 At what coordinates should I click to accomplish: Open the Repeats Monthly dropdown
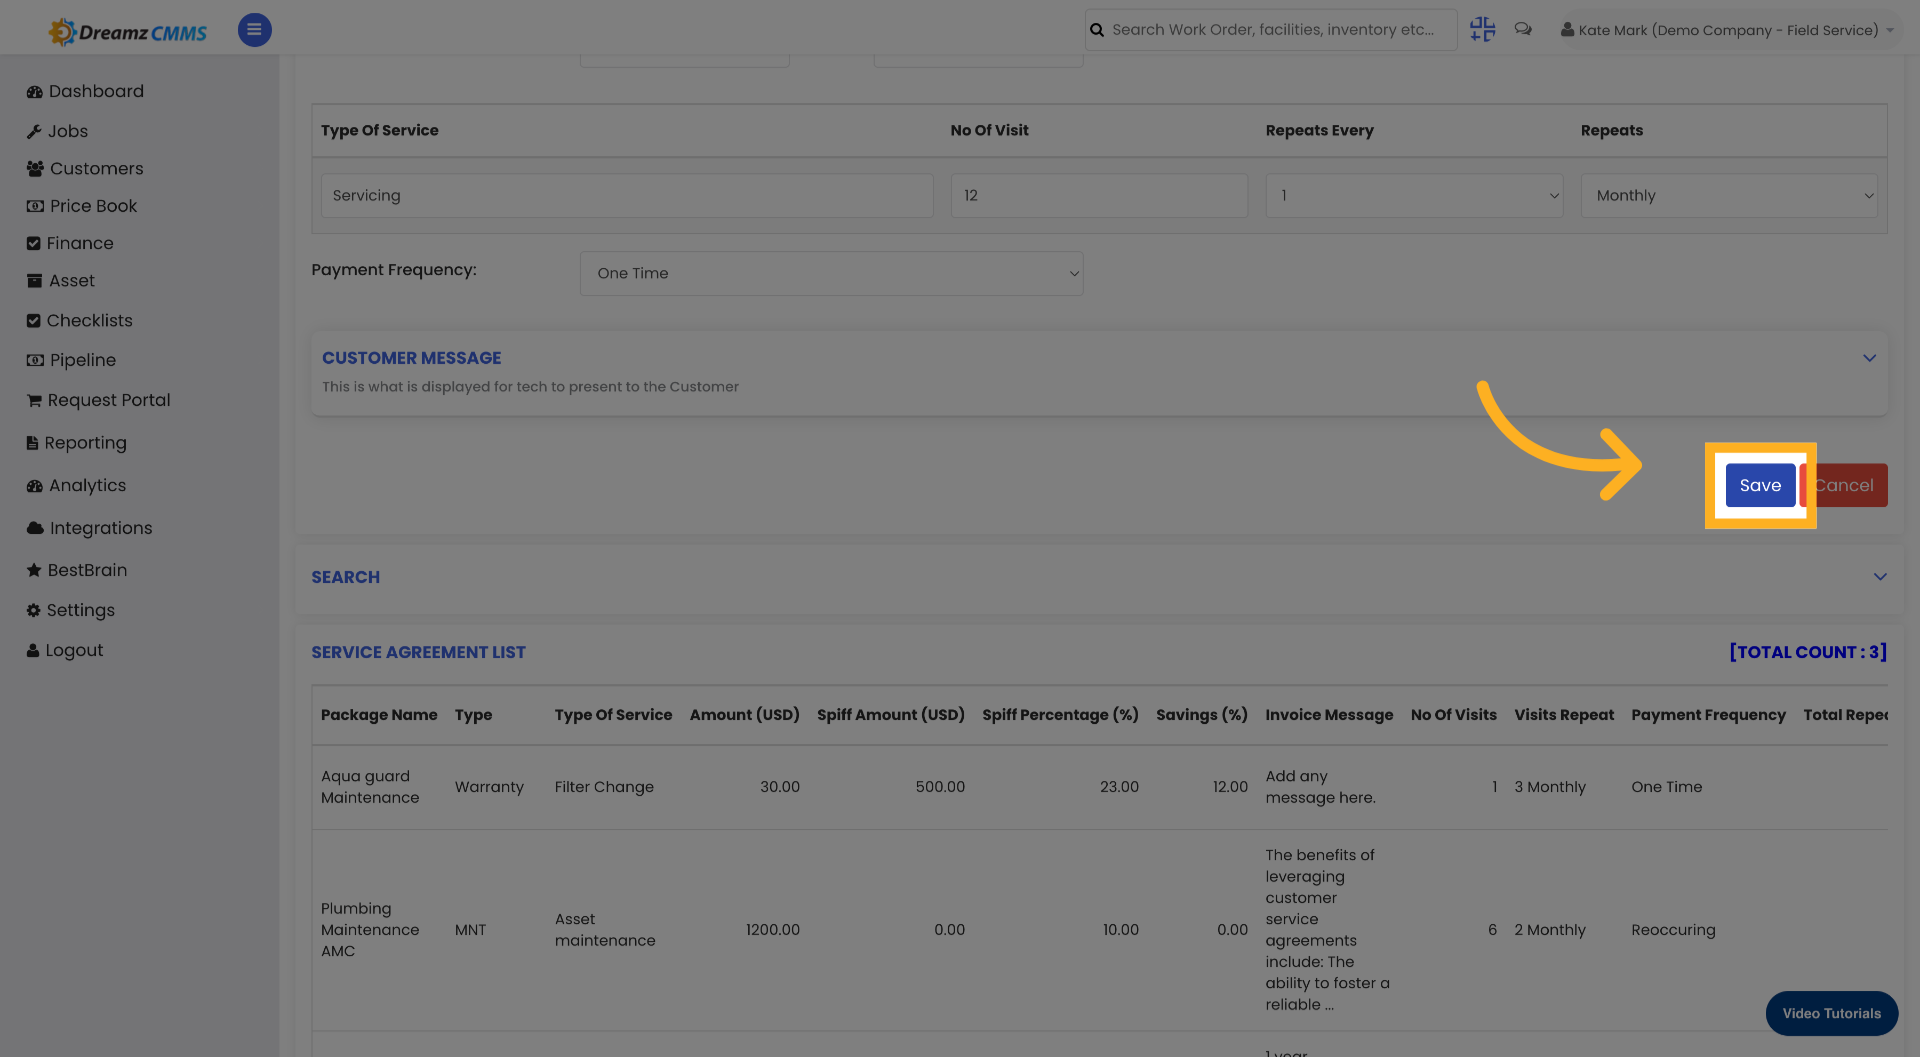pyautogui.click(x=1729, y=196)
